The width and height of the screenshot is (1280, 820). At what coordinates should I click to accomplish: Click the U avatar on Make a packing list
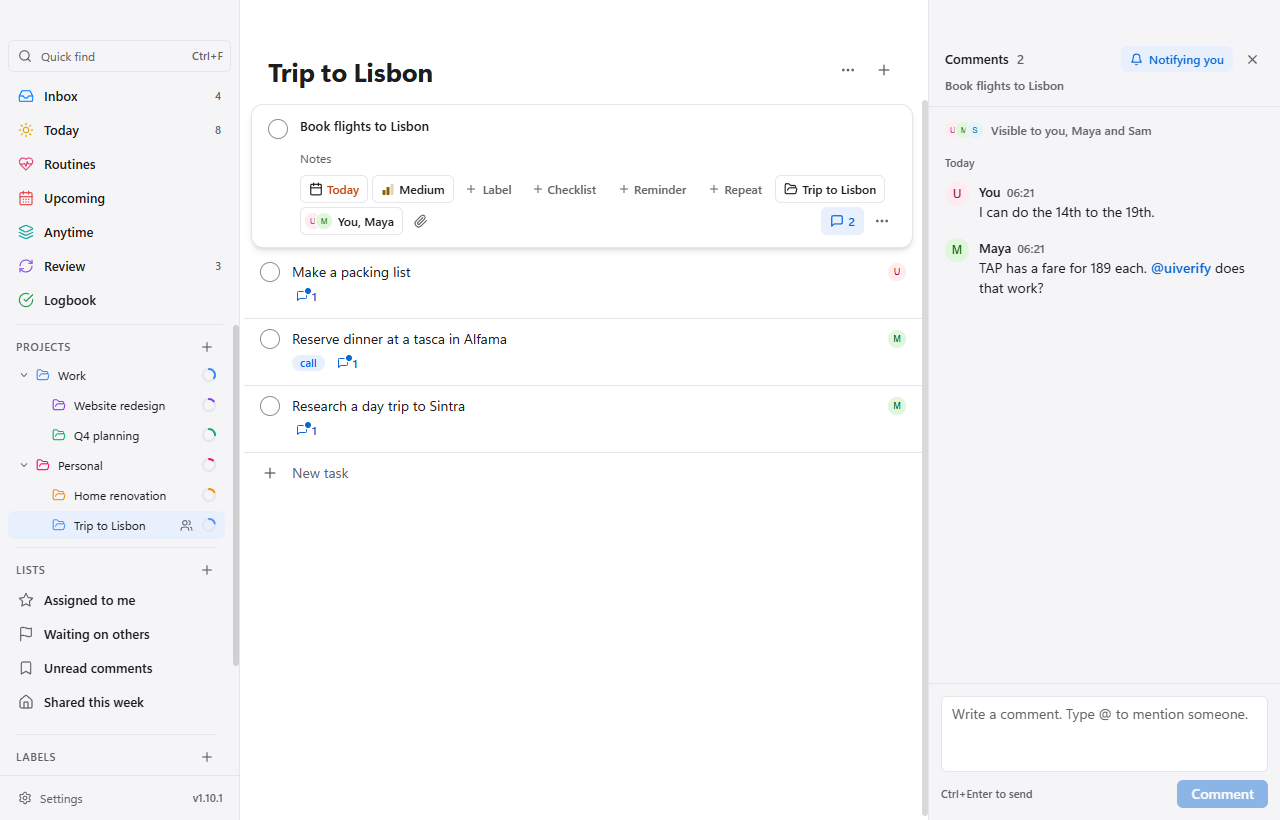[897, 272]
